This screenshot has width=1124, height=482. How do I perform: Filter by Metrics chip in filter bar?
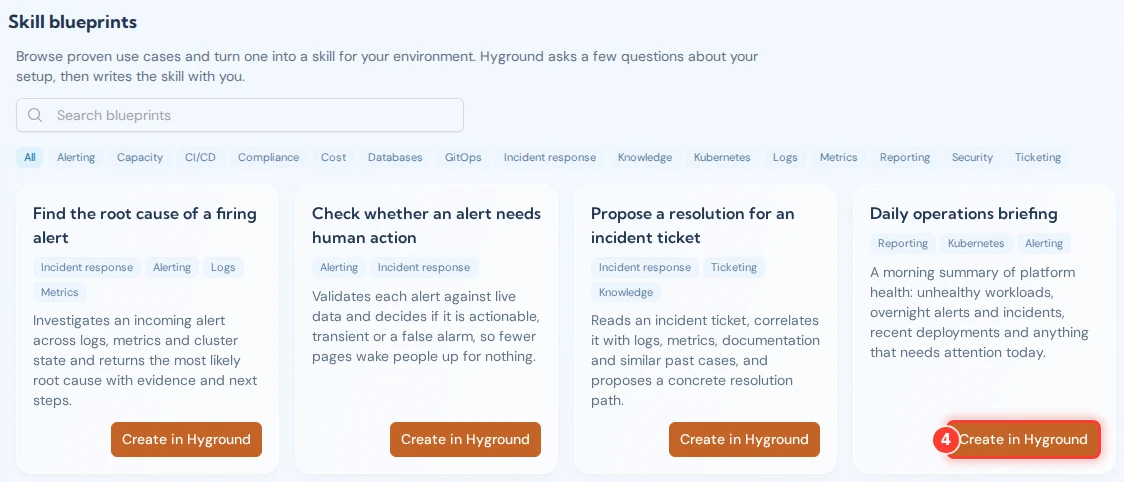coord(838,157)
